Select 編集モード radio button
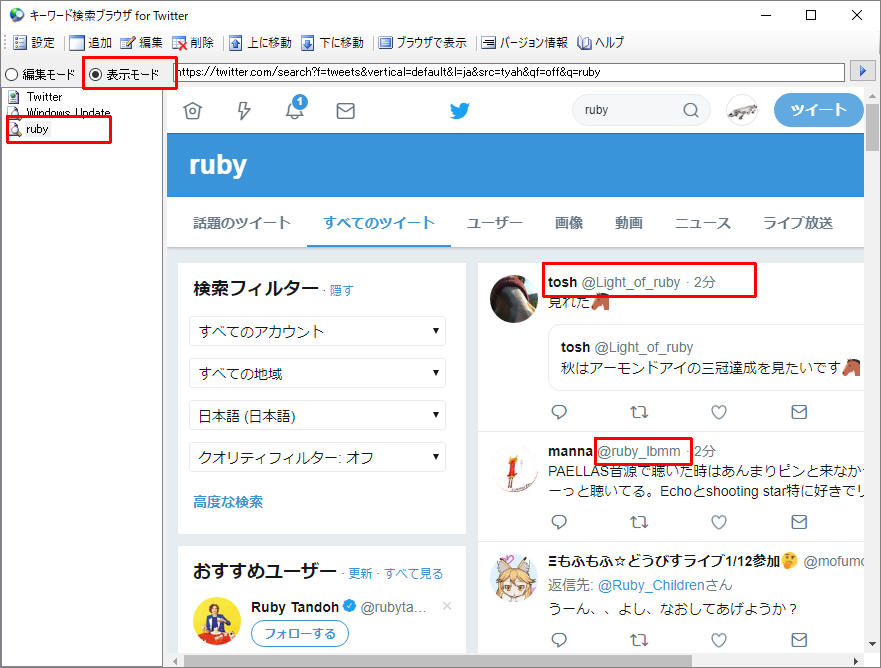 click(40, 74)
